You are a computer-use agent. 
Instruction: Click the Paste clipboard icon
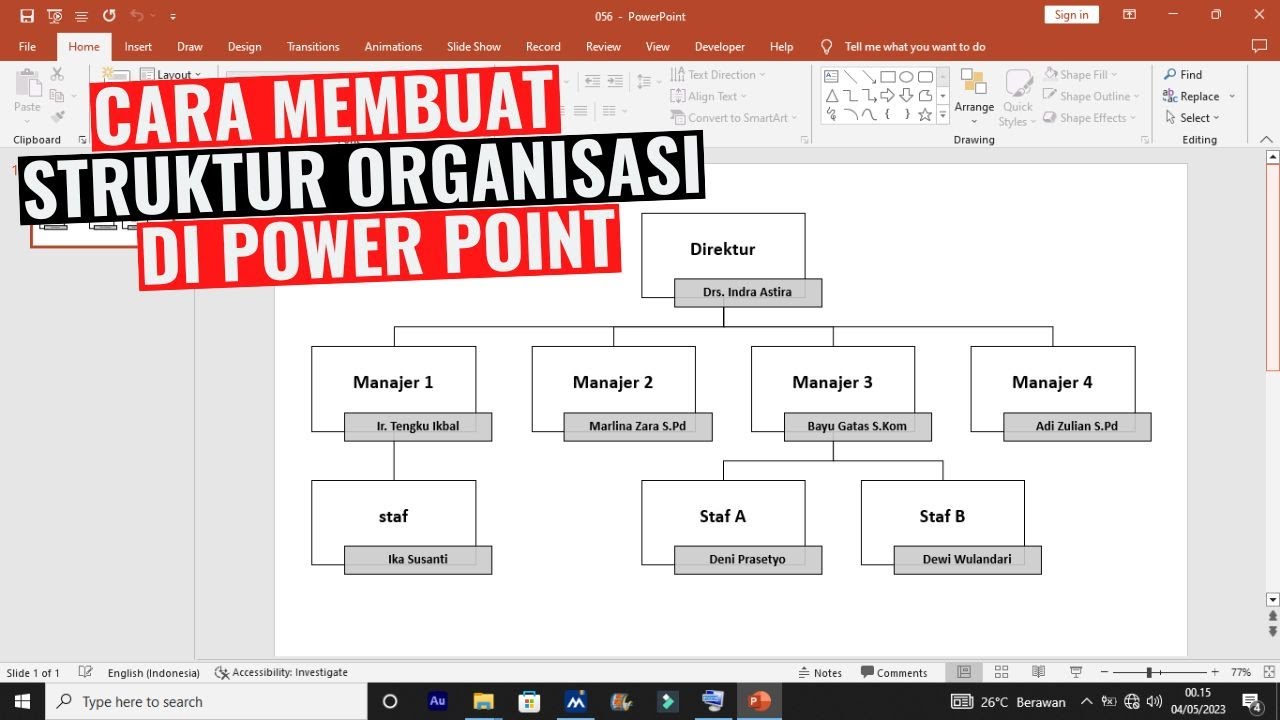(27, 84)
